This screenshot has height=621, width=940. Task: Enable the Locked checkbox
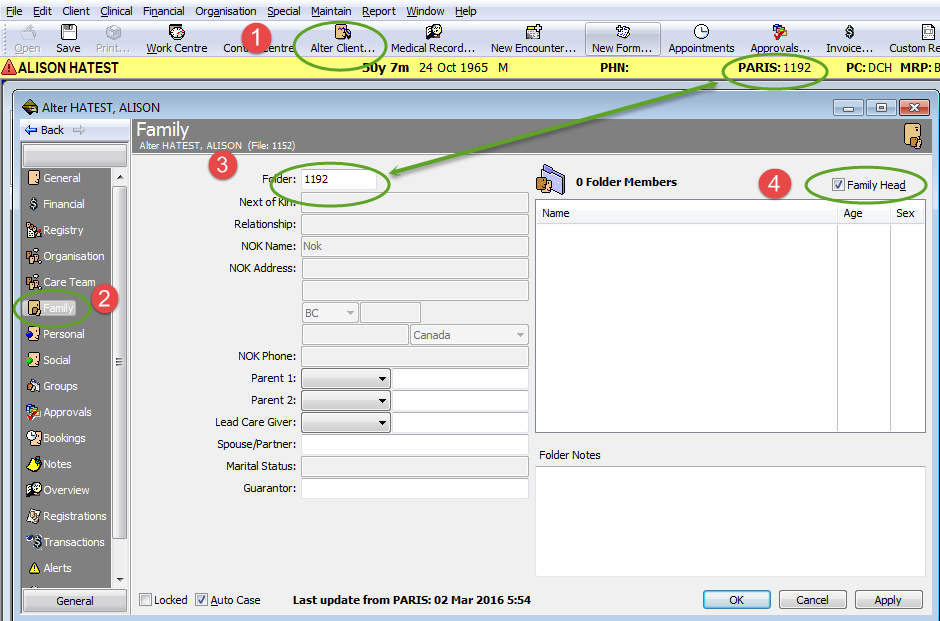tap(146, 600)
